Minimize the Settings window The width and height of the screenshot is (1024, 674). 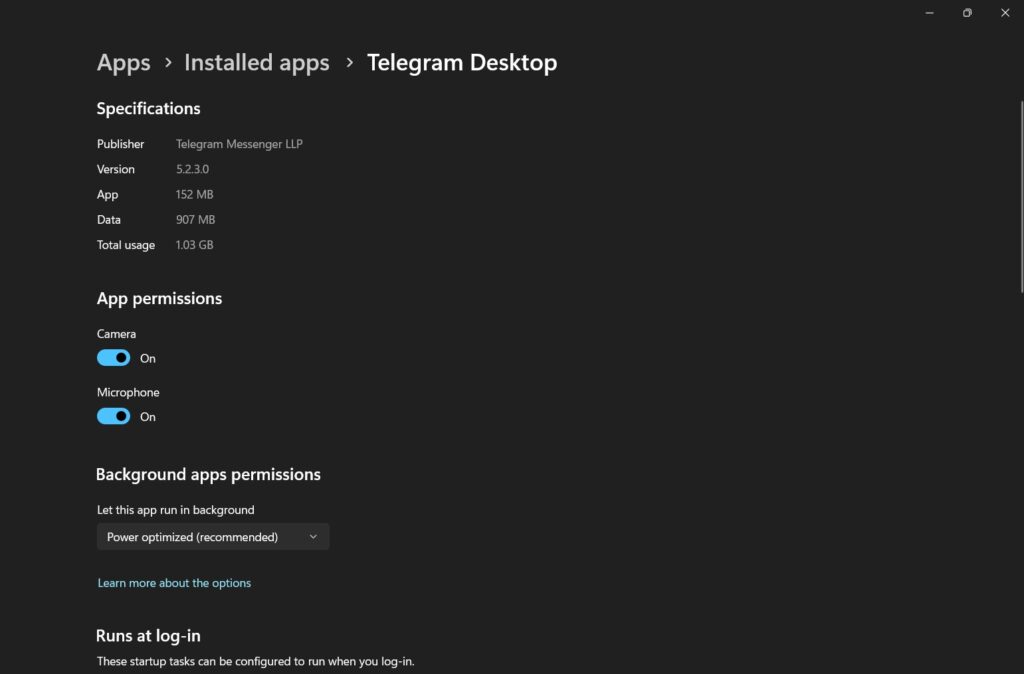pyautogui.click(x=929, y=12)
